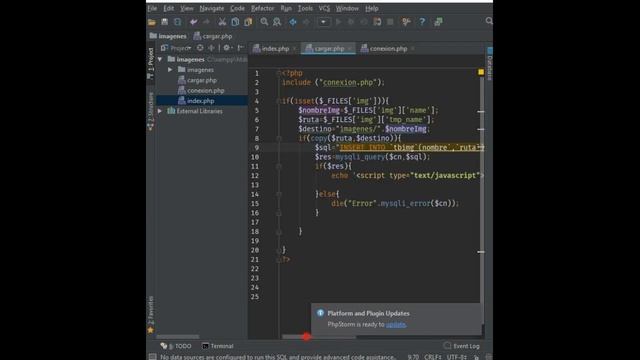This screenshot has height=360, width=640.
Task: Open Settings via the wrench icon
Action: (406, 22)
